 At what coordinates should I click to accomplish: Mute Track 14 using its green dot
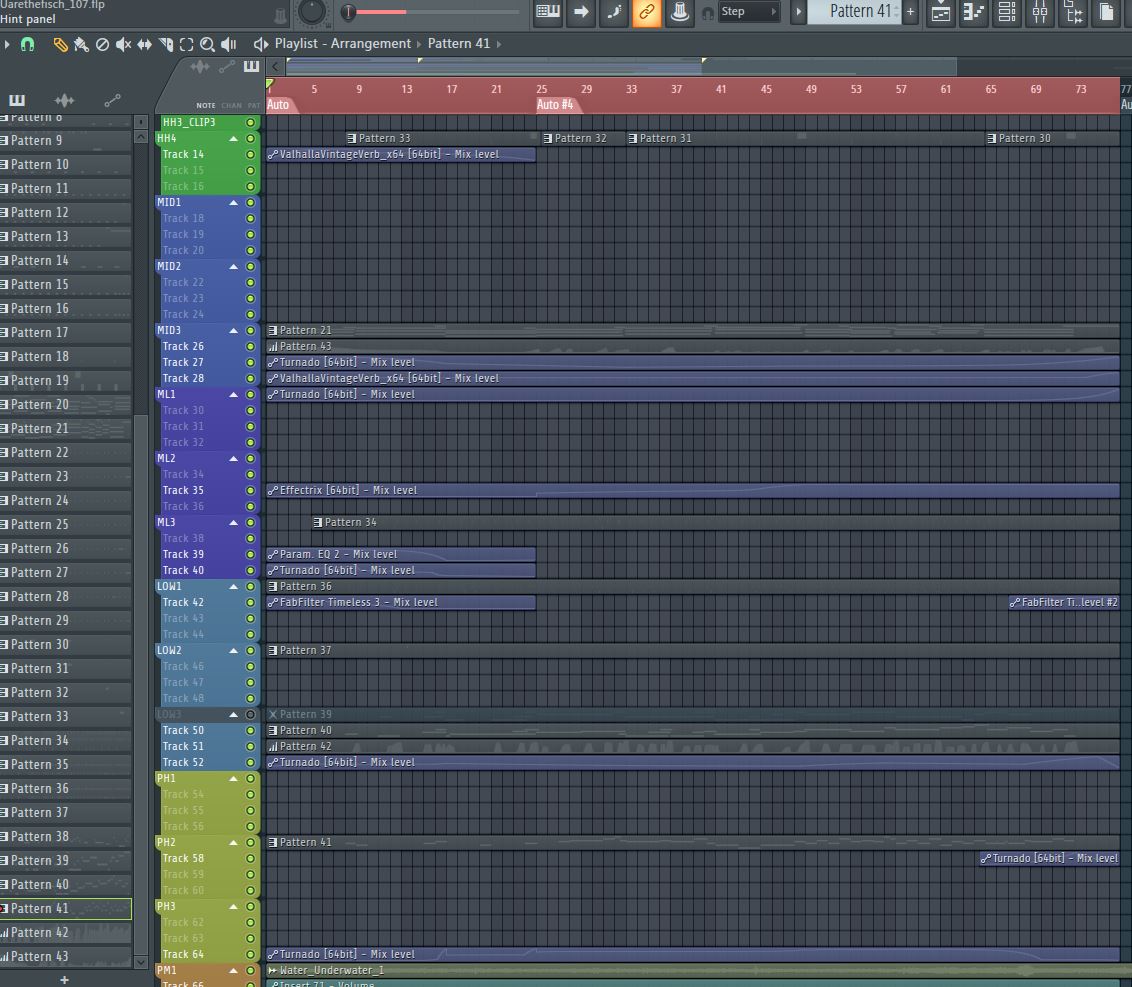point(251,155)
